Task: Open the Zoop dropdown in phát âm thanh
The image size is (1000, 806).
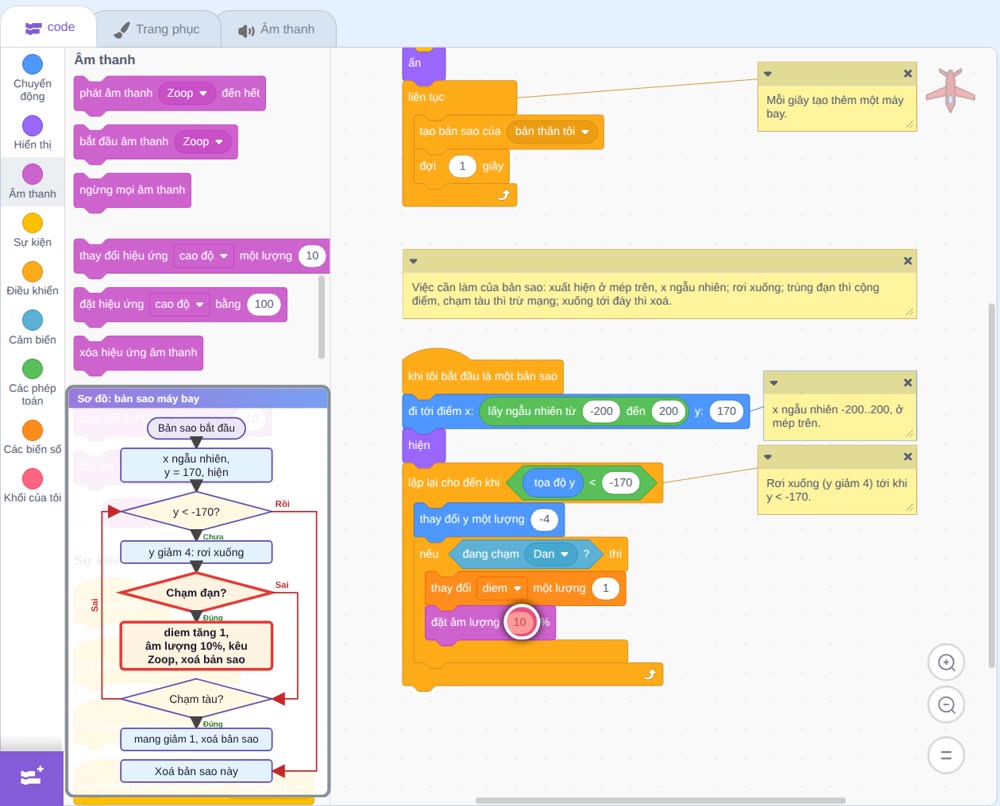Action: tap(187, 93)
